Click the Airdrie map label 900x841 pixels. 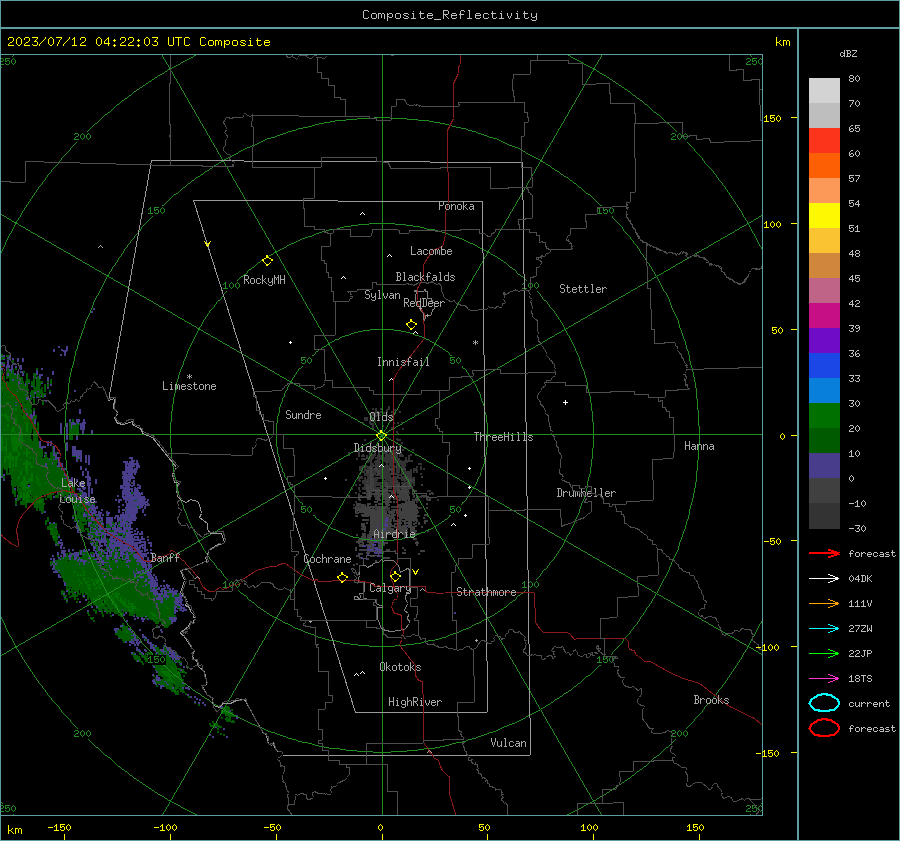(394, 534)
